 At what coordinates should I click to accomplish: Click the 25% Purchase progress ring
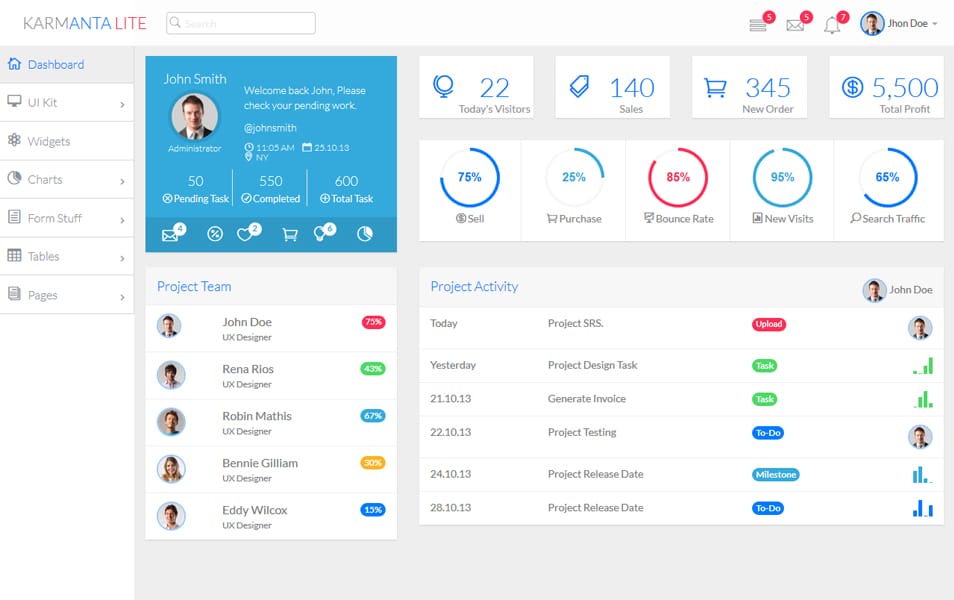pos(574,178)
